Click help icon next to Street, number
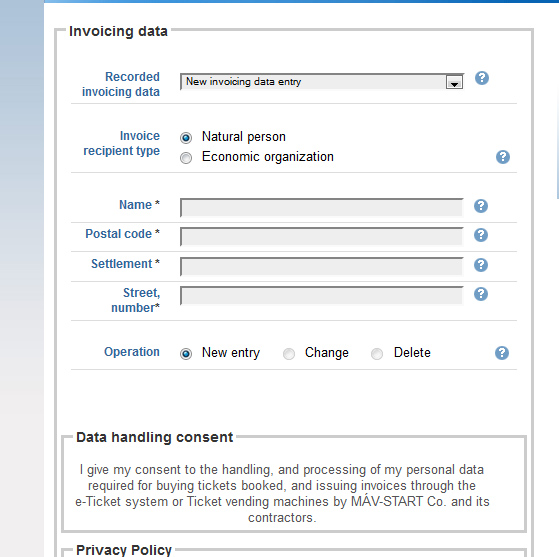This screenshot has height=557, width=559. click(481, 294)
